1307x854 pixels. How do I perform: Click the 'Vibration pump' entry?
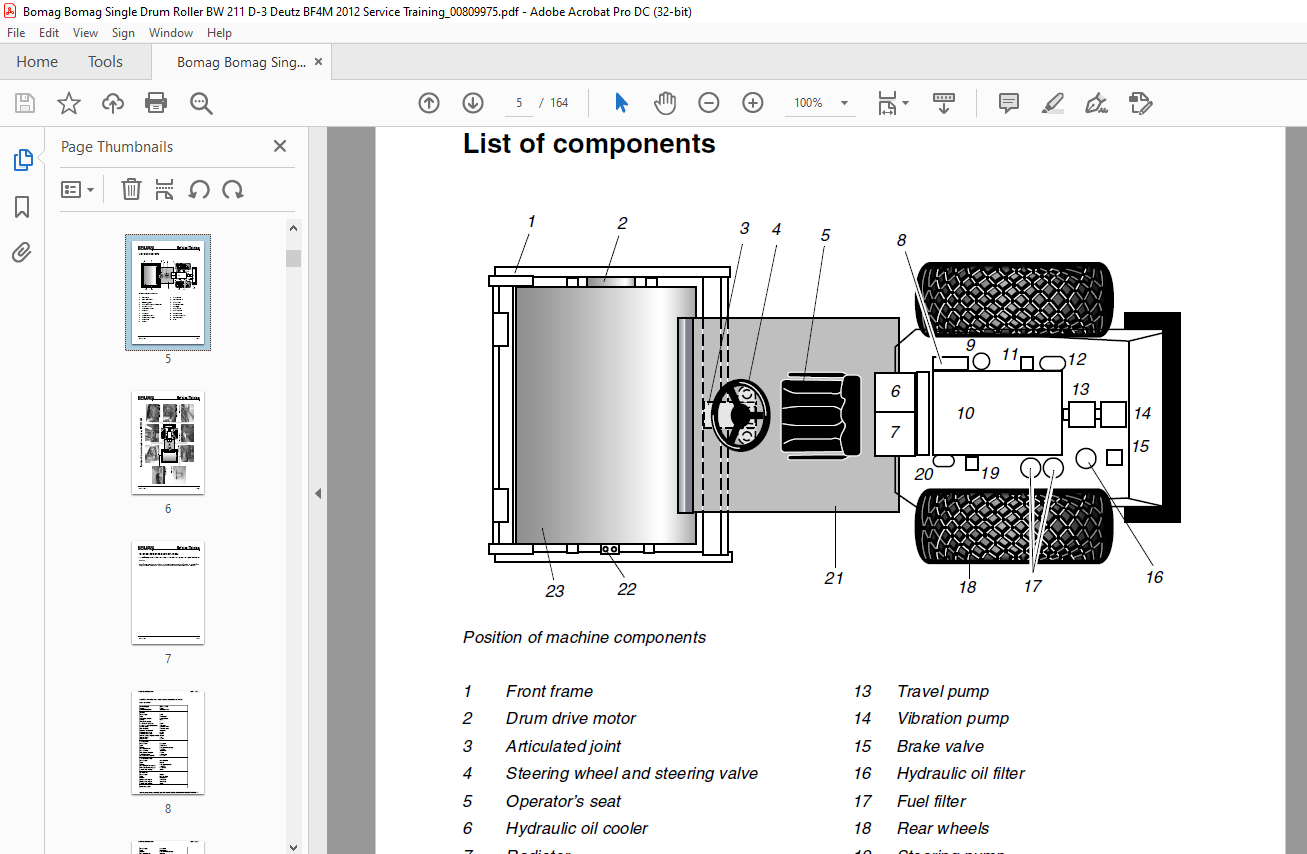click(x=953, y=719)
